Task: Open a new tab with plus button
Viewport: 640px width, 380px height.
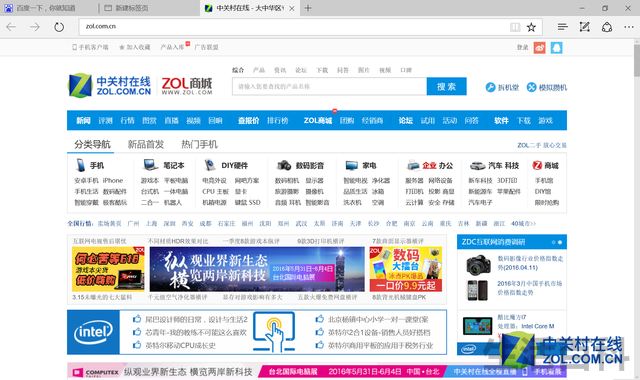Action: [308, 8]
